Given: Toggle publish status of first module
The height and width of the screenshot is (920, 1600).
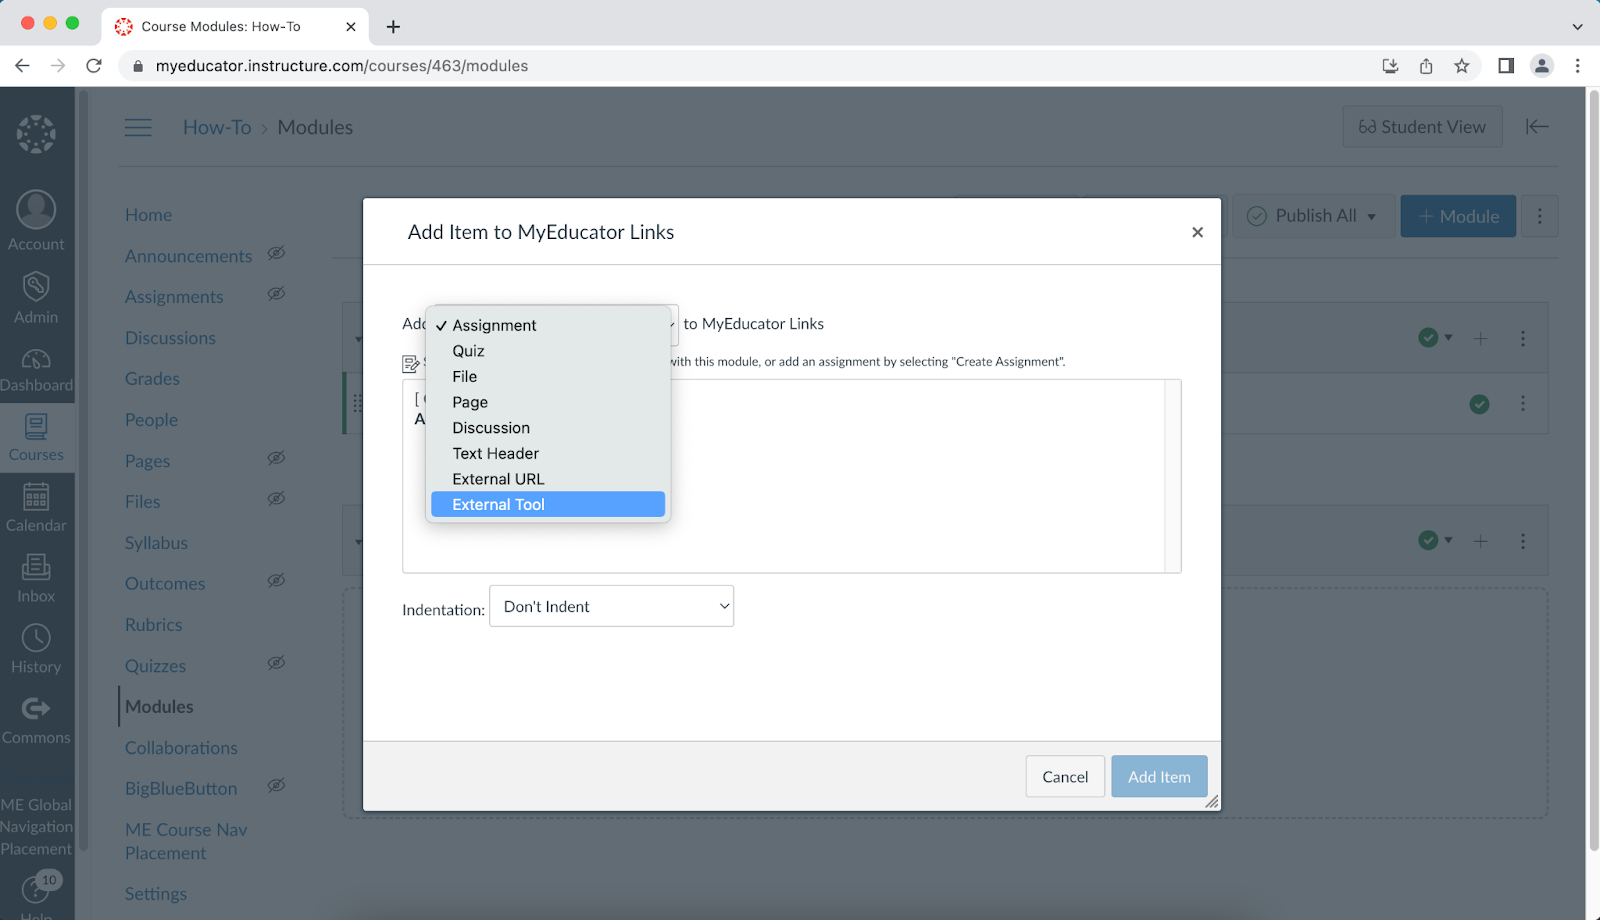Looking at the screenshot, I should 1435,338.
